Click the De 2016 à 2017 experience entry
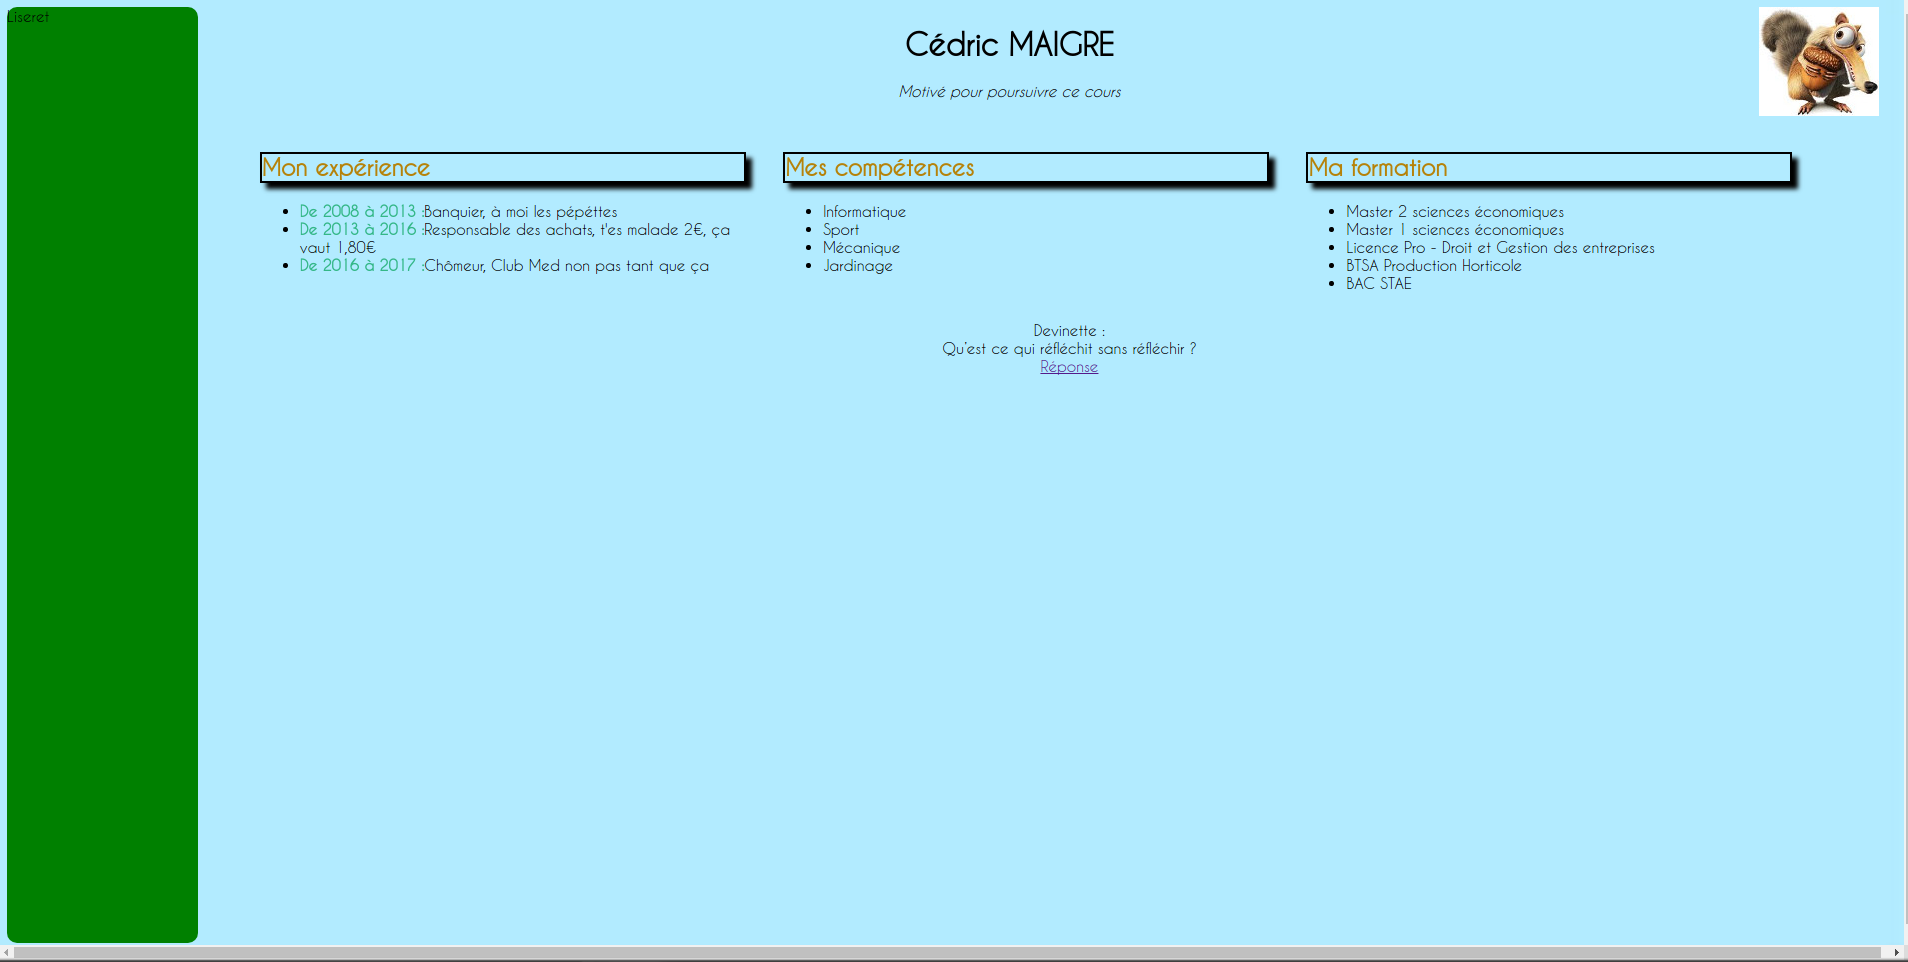Viewport: 1908px width, 962px height. point(504,265)
